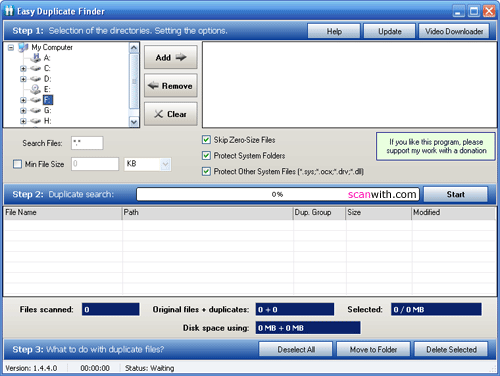
Task: Open Help
Action: point(334,31)
